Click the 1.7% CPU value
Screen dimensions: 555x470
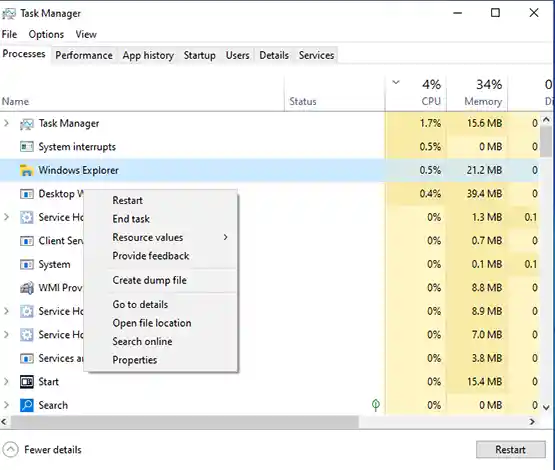pyautogui.click(x=430, y=123)
